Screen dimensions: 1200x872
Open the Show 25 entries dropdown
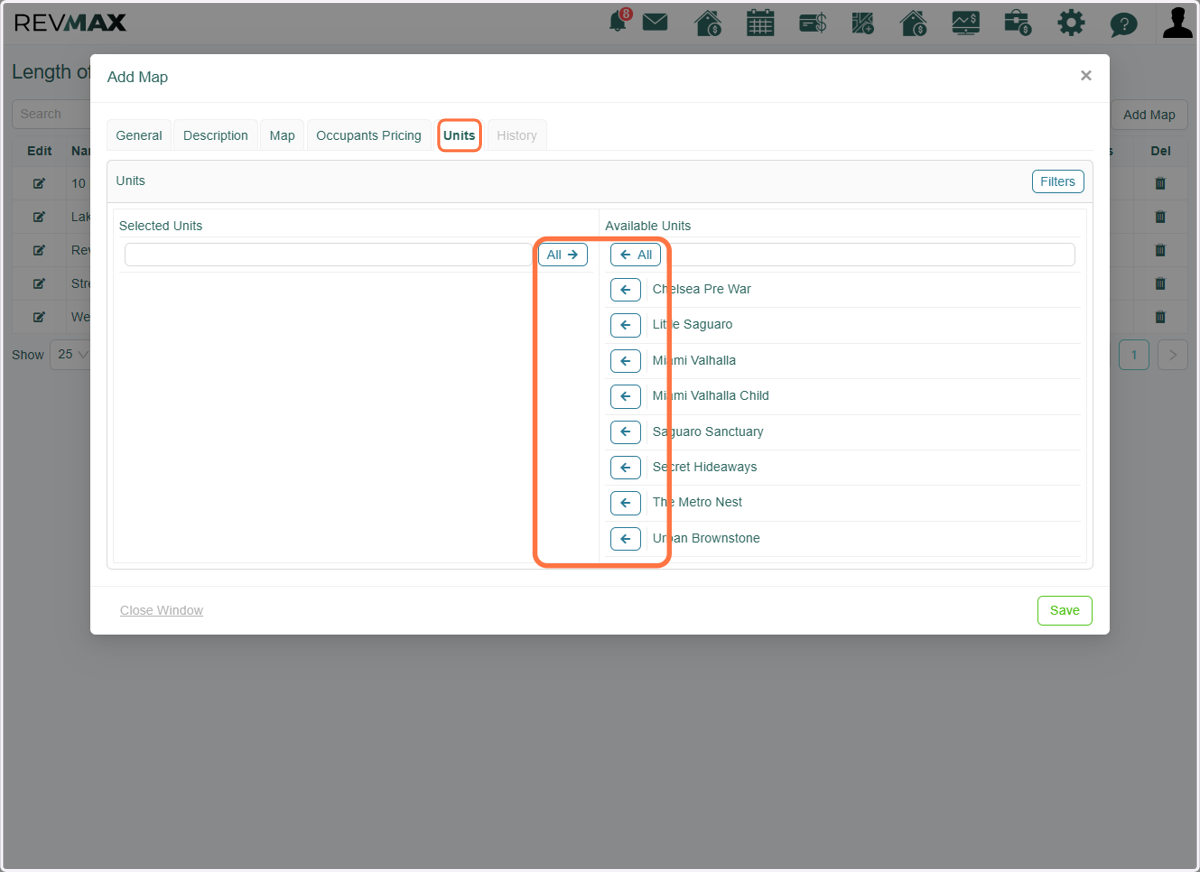click(70, 354)
